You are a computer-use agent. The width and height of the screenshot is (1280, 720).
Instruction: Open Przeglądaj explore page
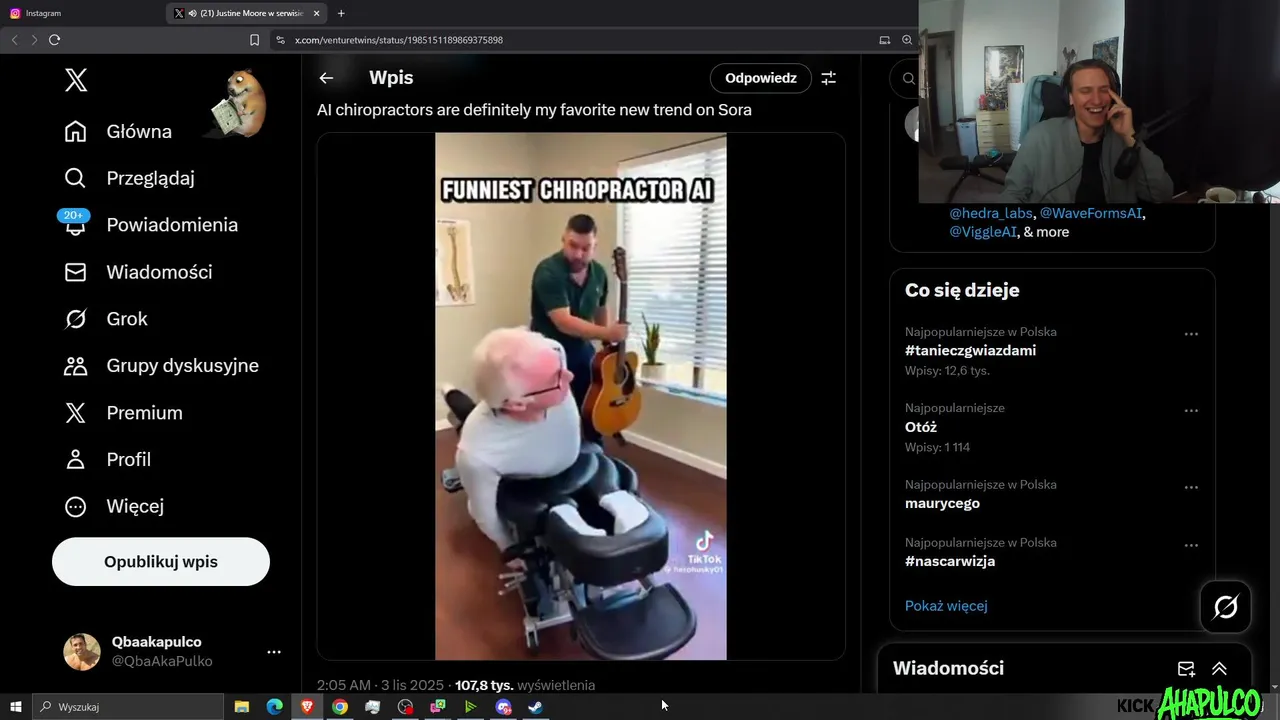point(129,178)
